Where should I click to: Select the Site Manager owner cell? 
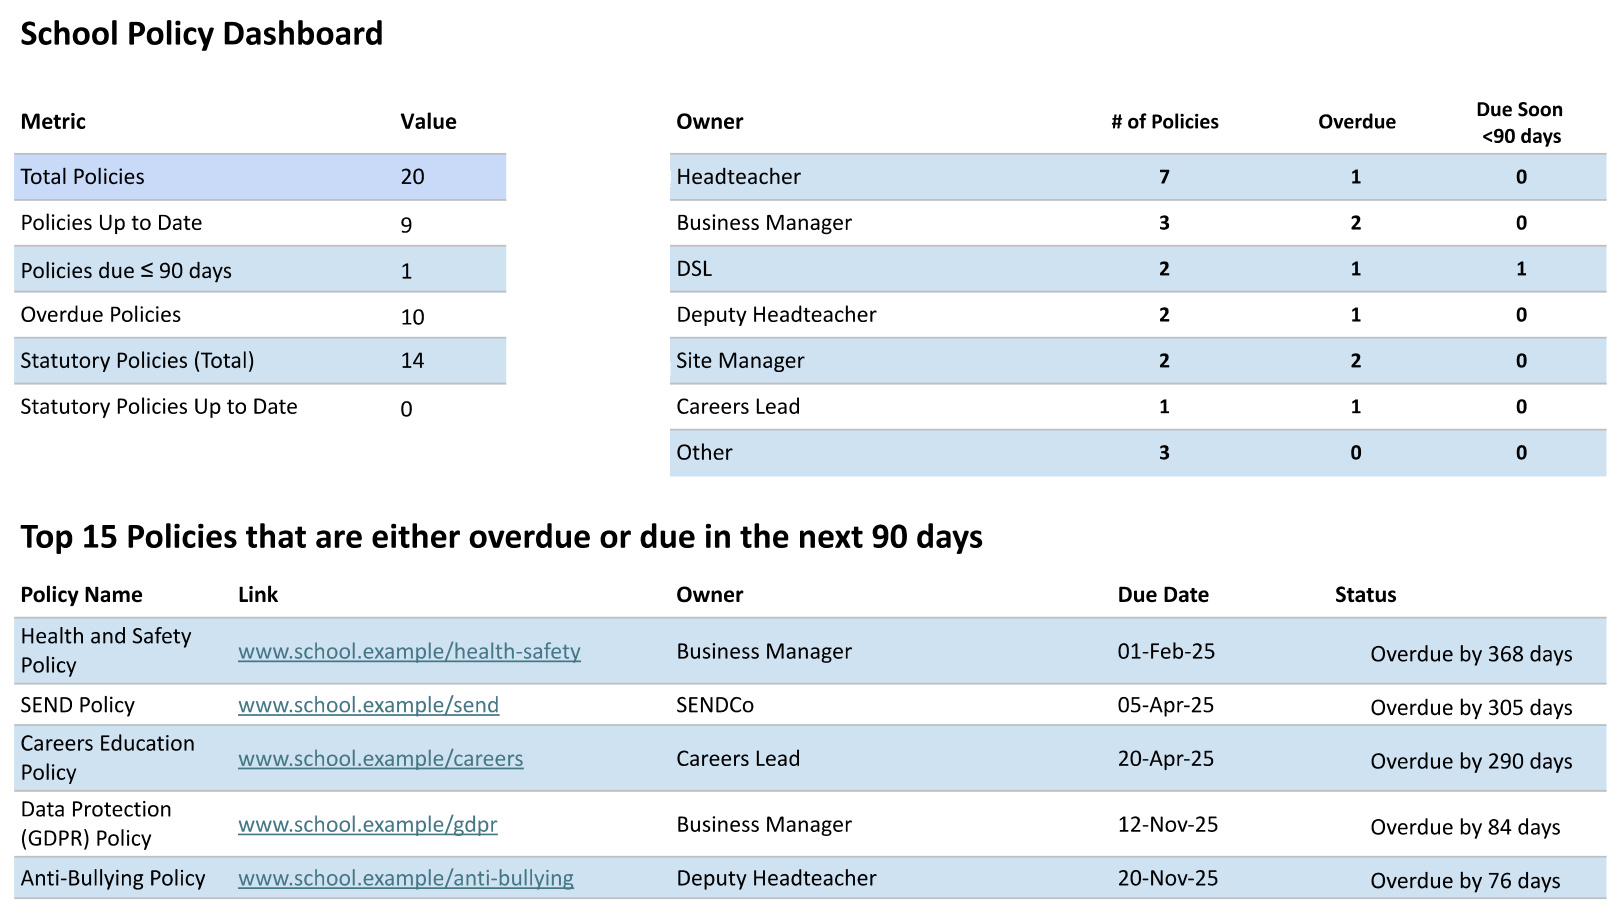pos(740,361)
